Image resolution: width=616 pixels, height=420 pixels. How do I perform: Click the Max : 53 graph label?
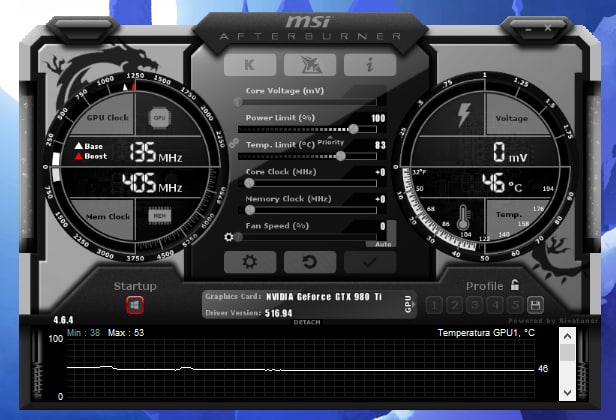(126, 333)
